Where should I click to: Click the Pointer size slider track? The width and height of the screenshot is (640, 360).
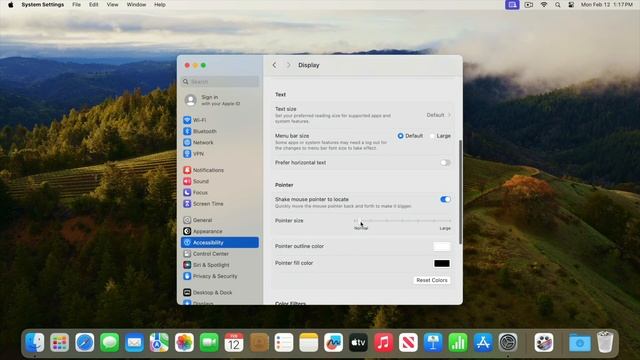[402, 221]
